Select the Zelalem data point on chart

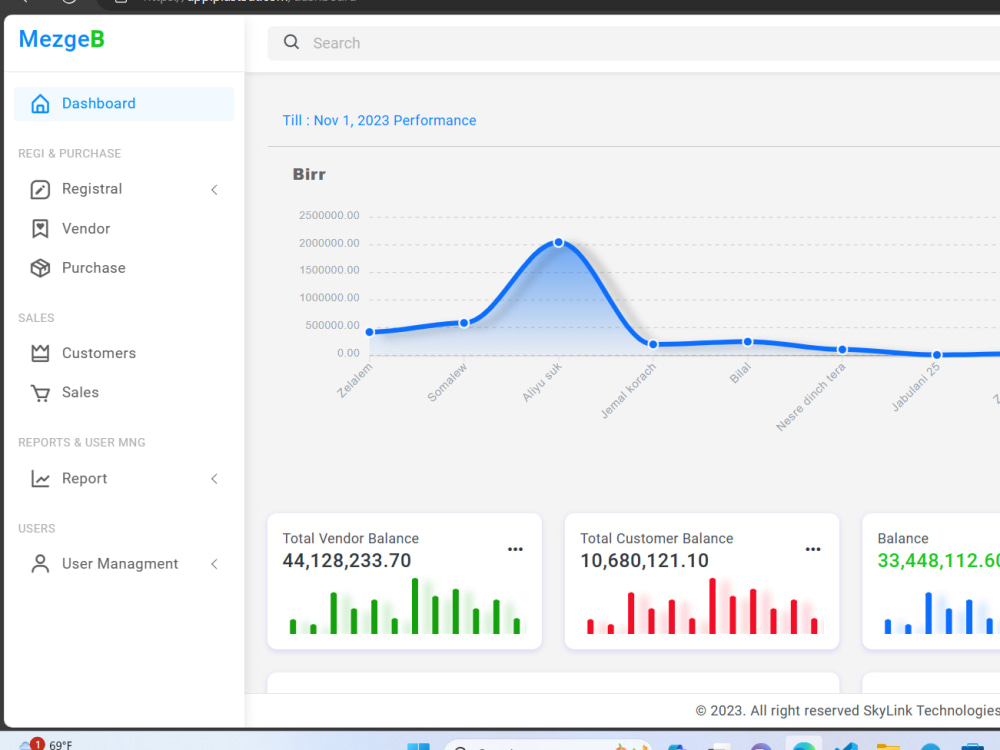(370, 332)
